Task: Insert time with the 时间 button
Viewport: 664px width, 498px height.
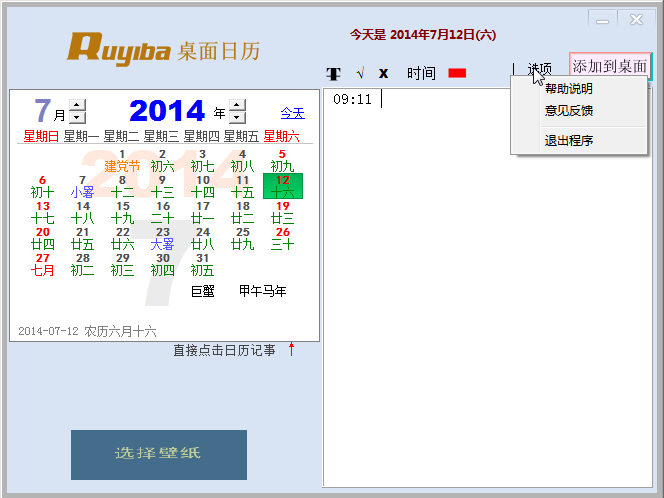Action: tap(421, 73)
